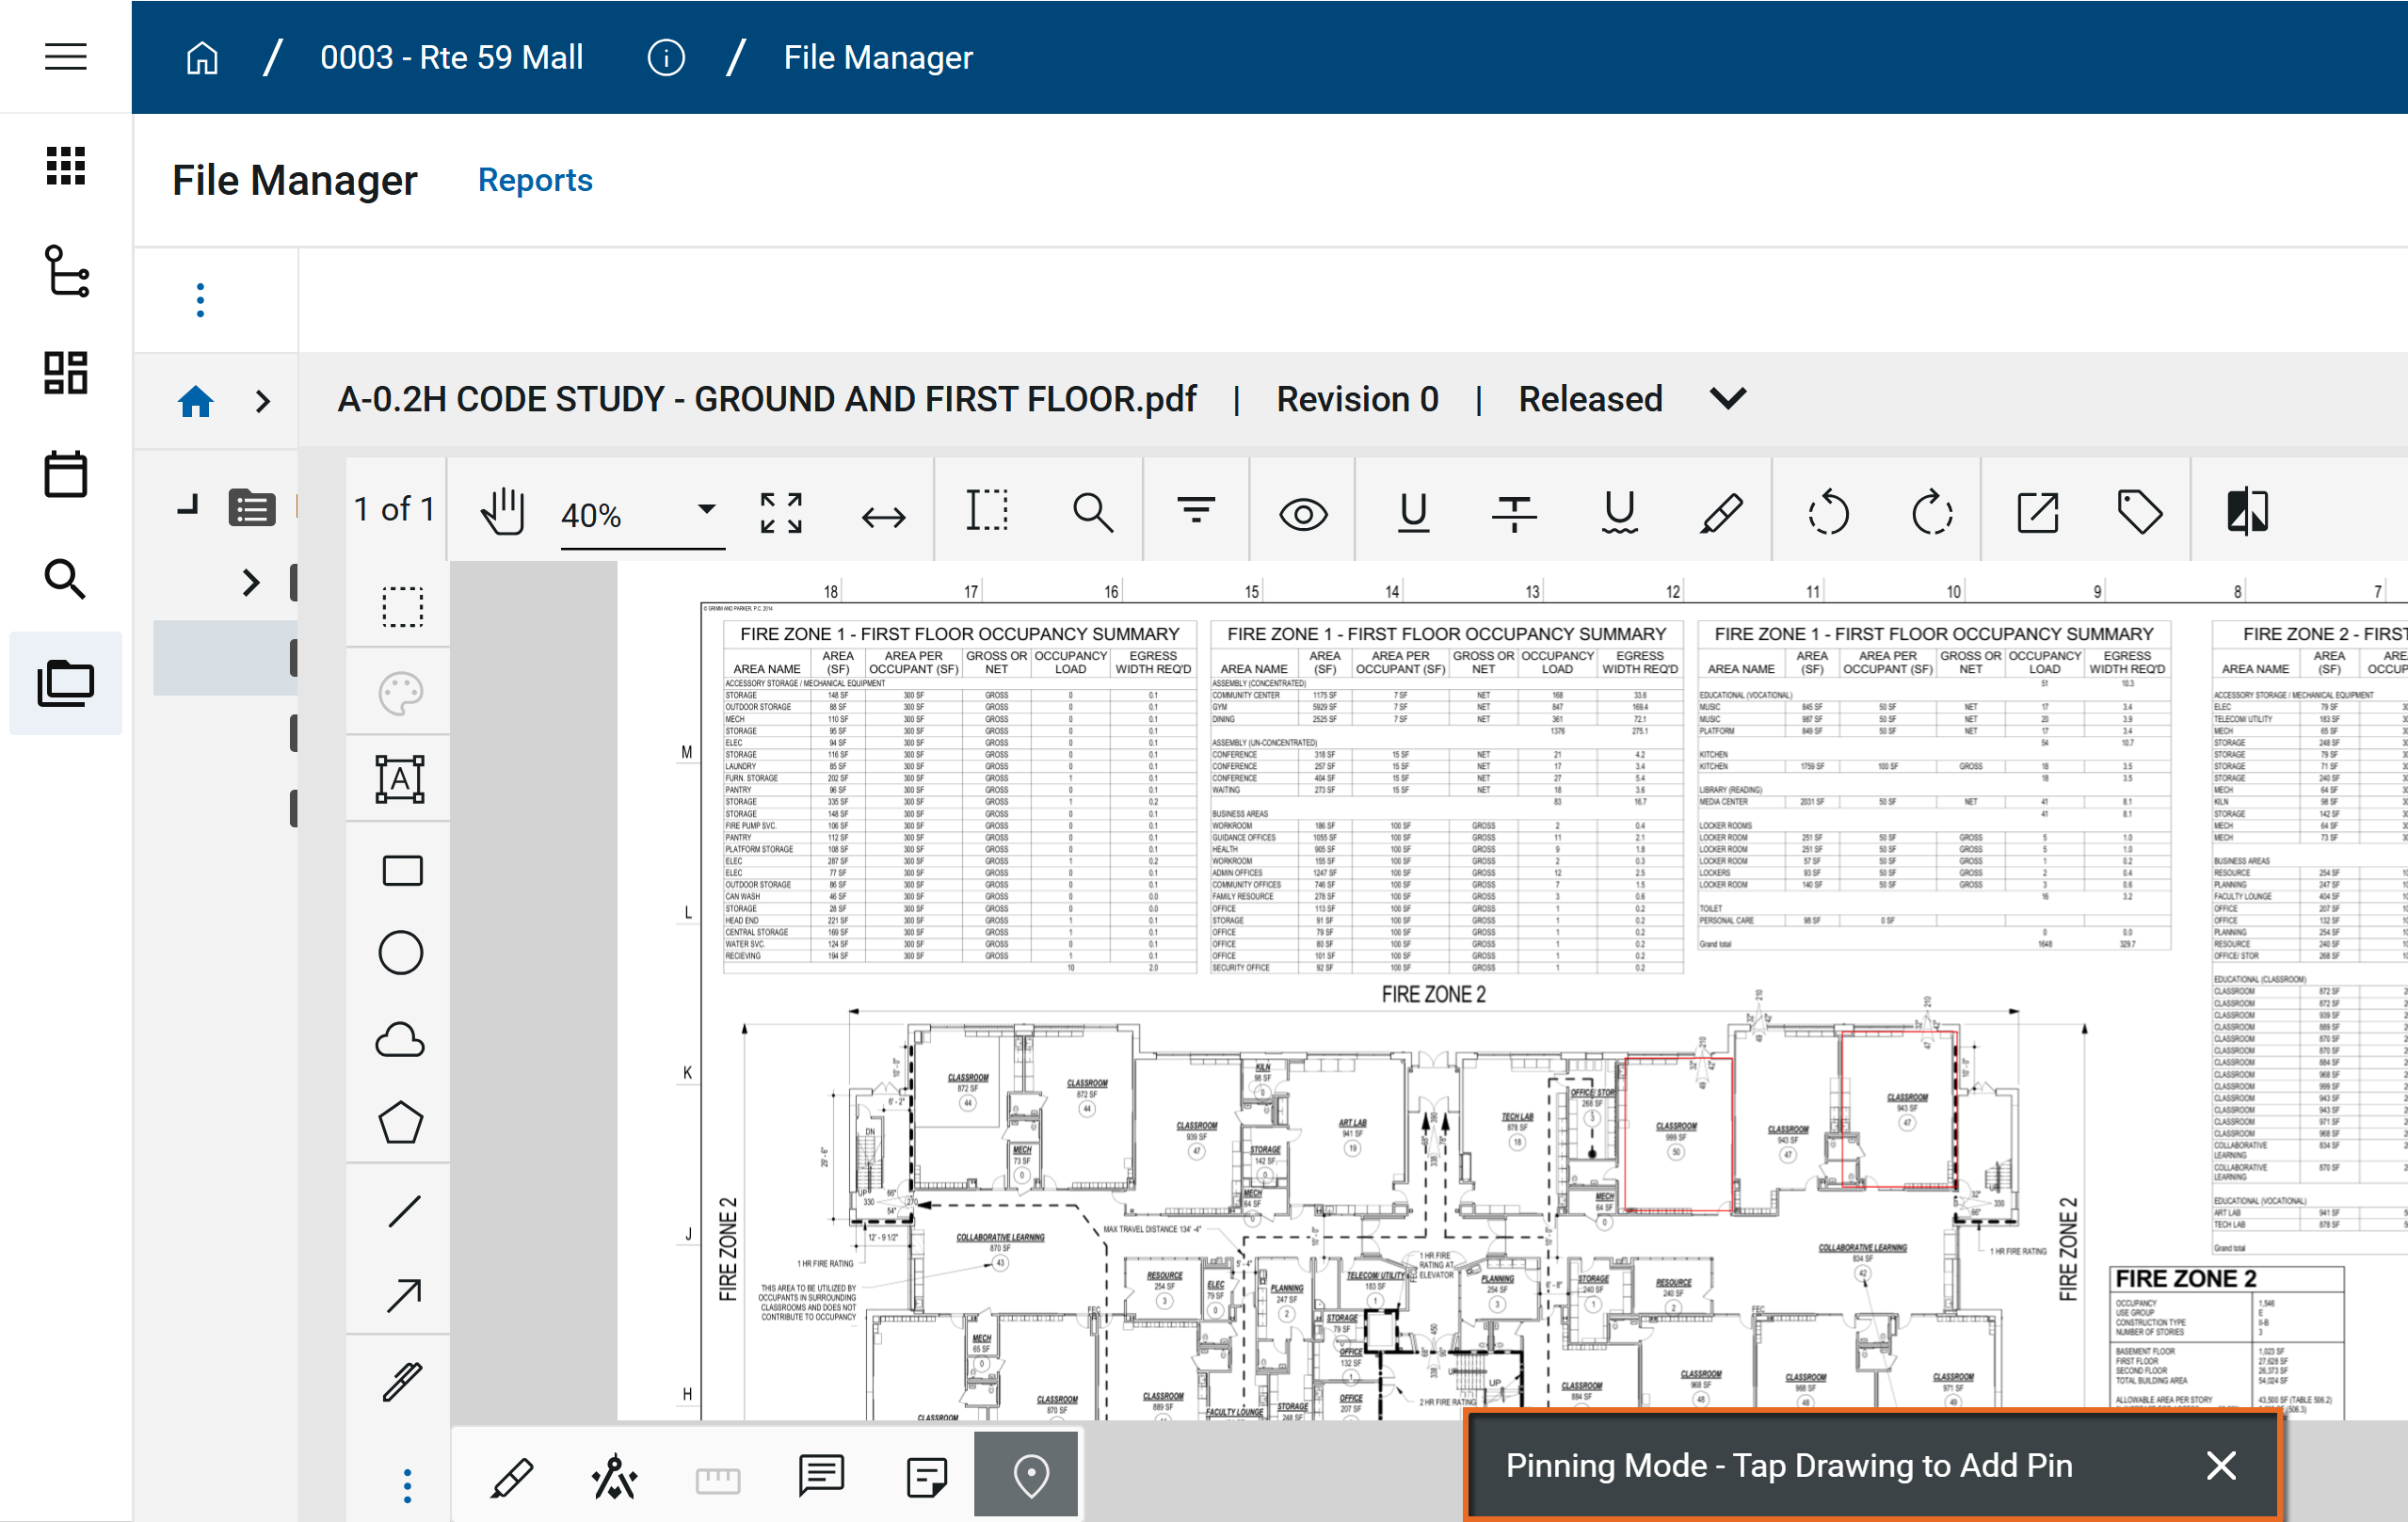The height and width of the screenshot is (1522, 2408).
Task: Open the document Compare tool
Action: click(2247, 512)
